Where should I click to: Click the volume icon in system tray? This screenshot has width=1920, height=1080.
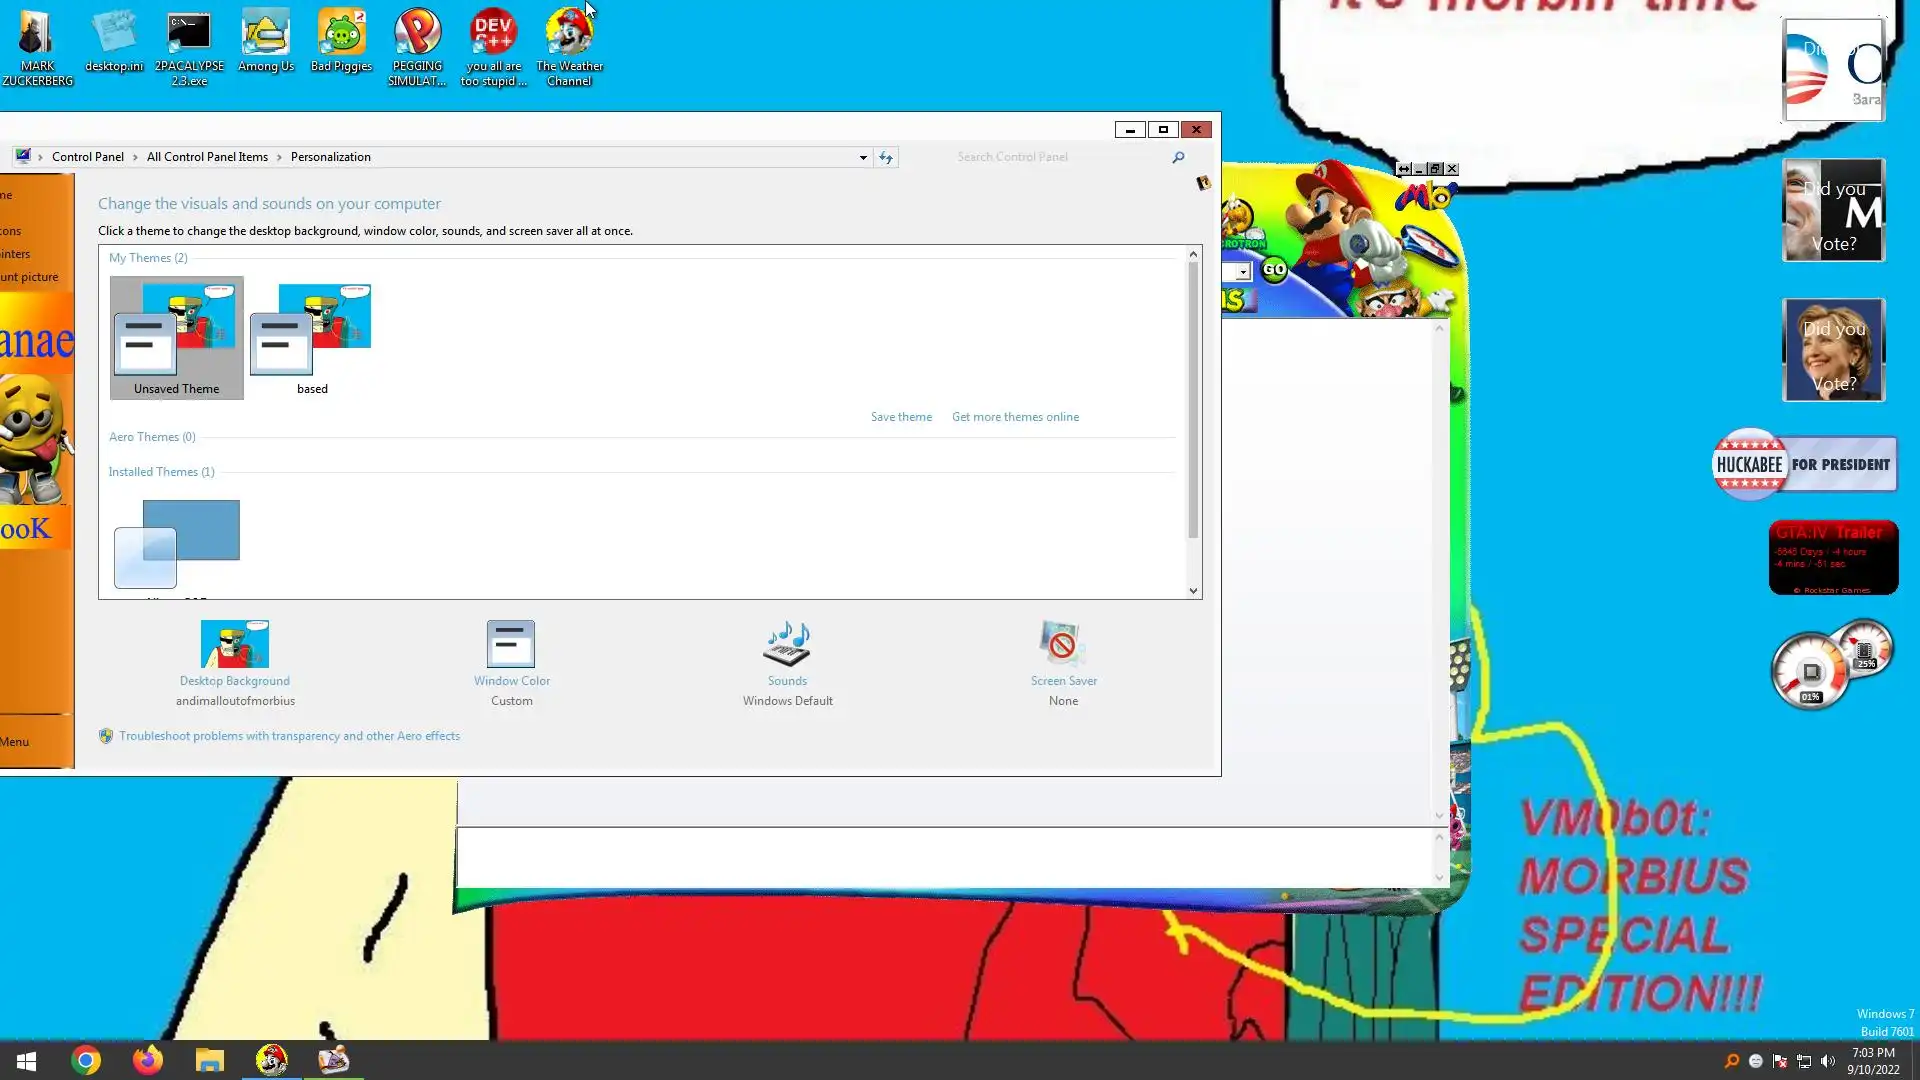click(x=1828, y=1061)
